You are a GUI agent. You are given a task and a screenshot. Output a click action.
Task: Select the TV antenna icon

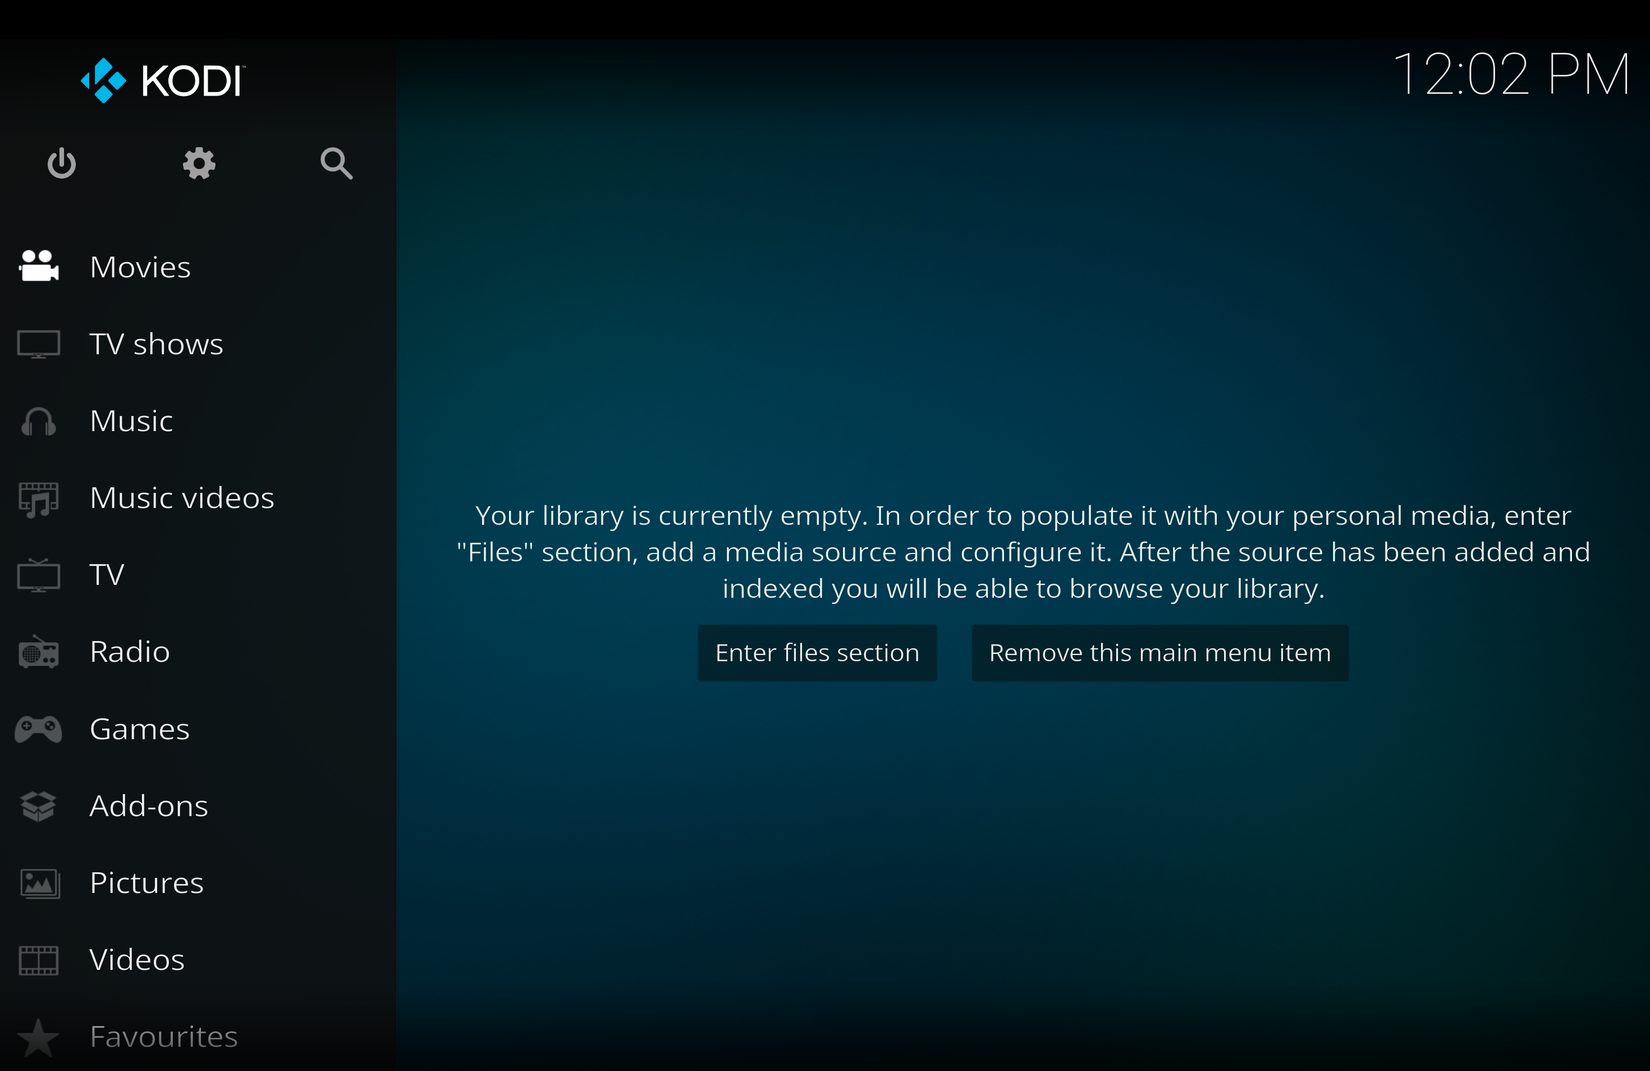[38, 575]
